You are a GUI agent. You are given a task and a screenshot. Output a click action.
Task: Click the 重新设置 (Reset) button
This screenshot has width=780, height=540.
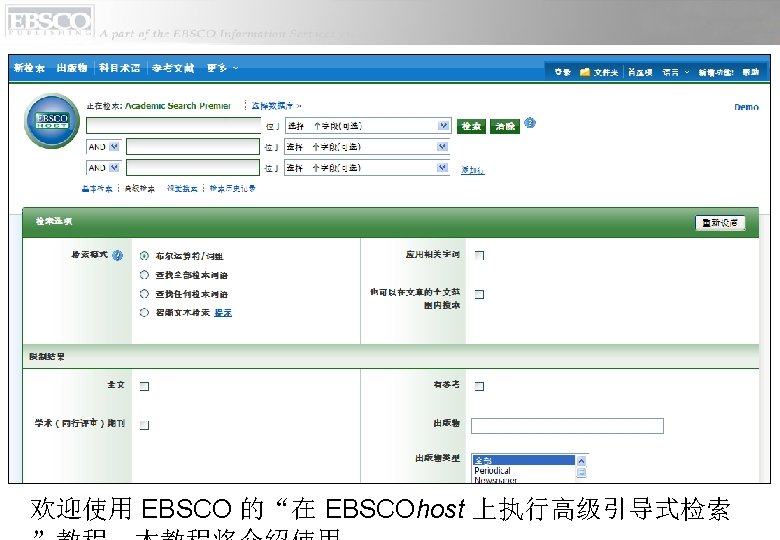pos(720,223)
